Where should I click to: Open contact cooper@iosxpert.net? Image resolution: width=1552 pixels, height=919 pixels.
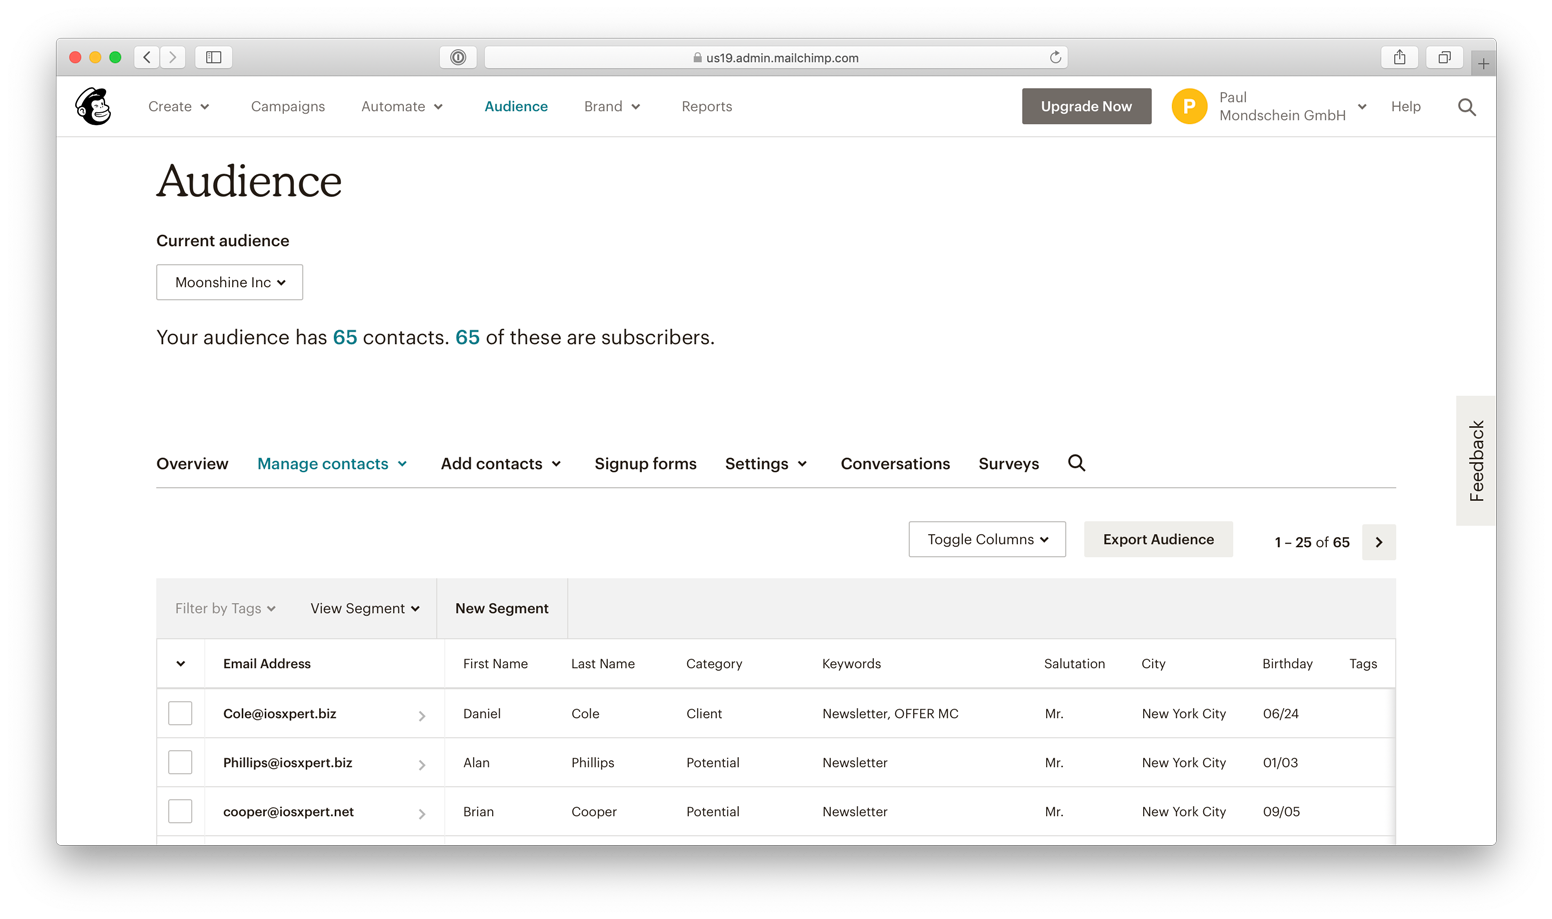(x=289, y=812)
